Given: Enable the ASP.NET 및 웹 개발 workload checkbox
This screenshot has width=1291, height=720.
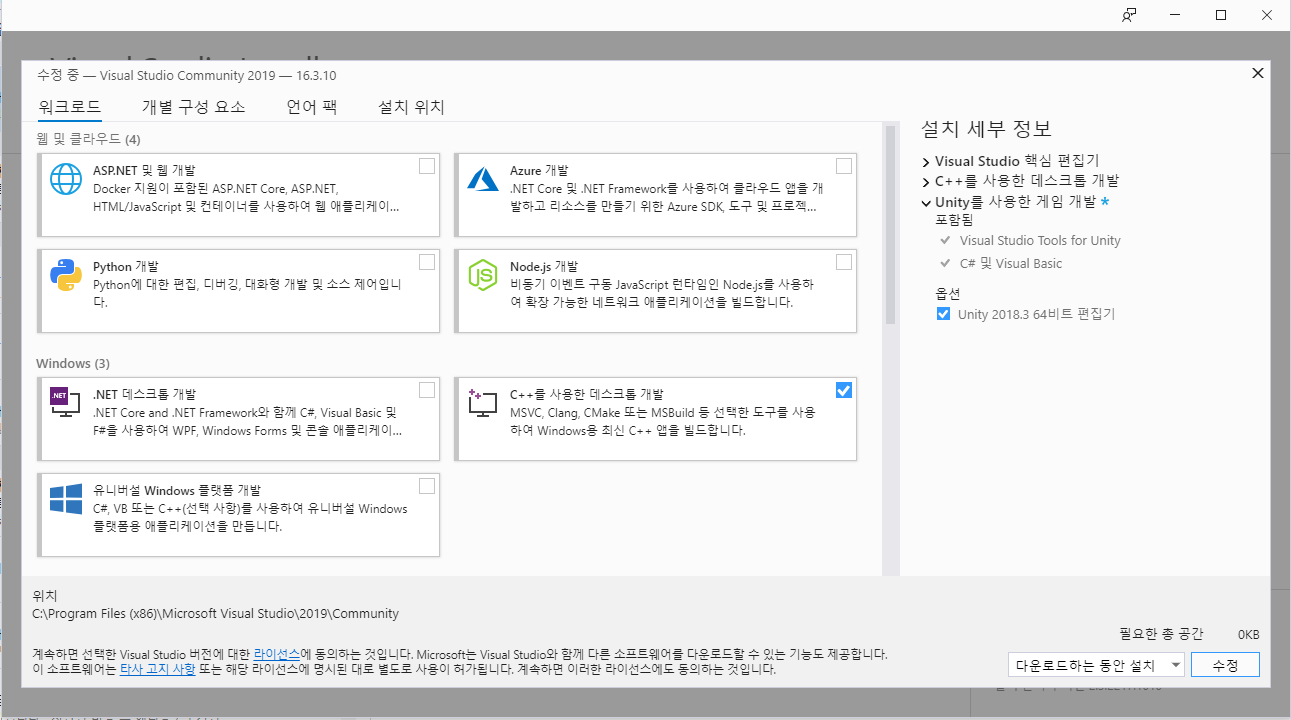Looking at the screenshot, I should click(427, 166).
